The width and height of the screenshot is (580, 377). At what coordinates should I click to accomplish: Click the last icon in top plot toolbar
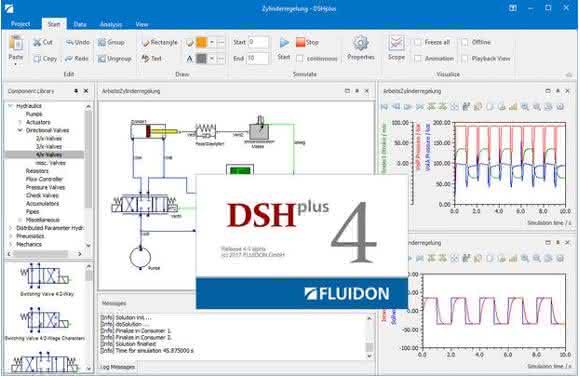point(560,107)
